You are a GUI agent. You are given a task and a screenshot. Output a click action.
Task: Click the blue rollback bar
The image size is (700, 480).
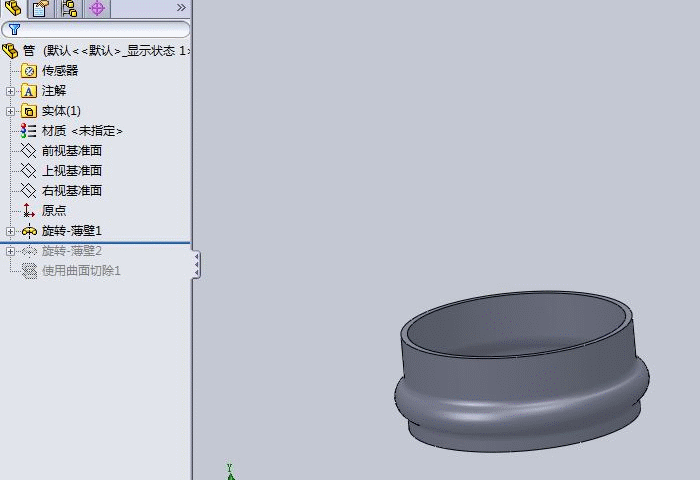point(95,243)
